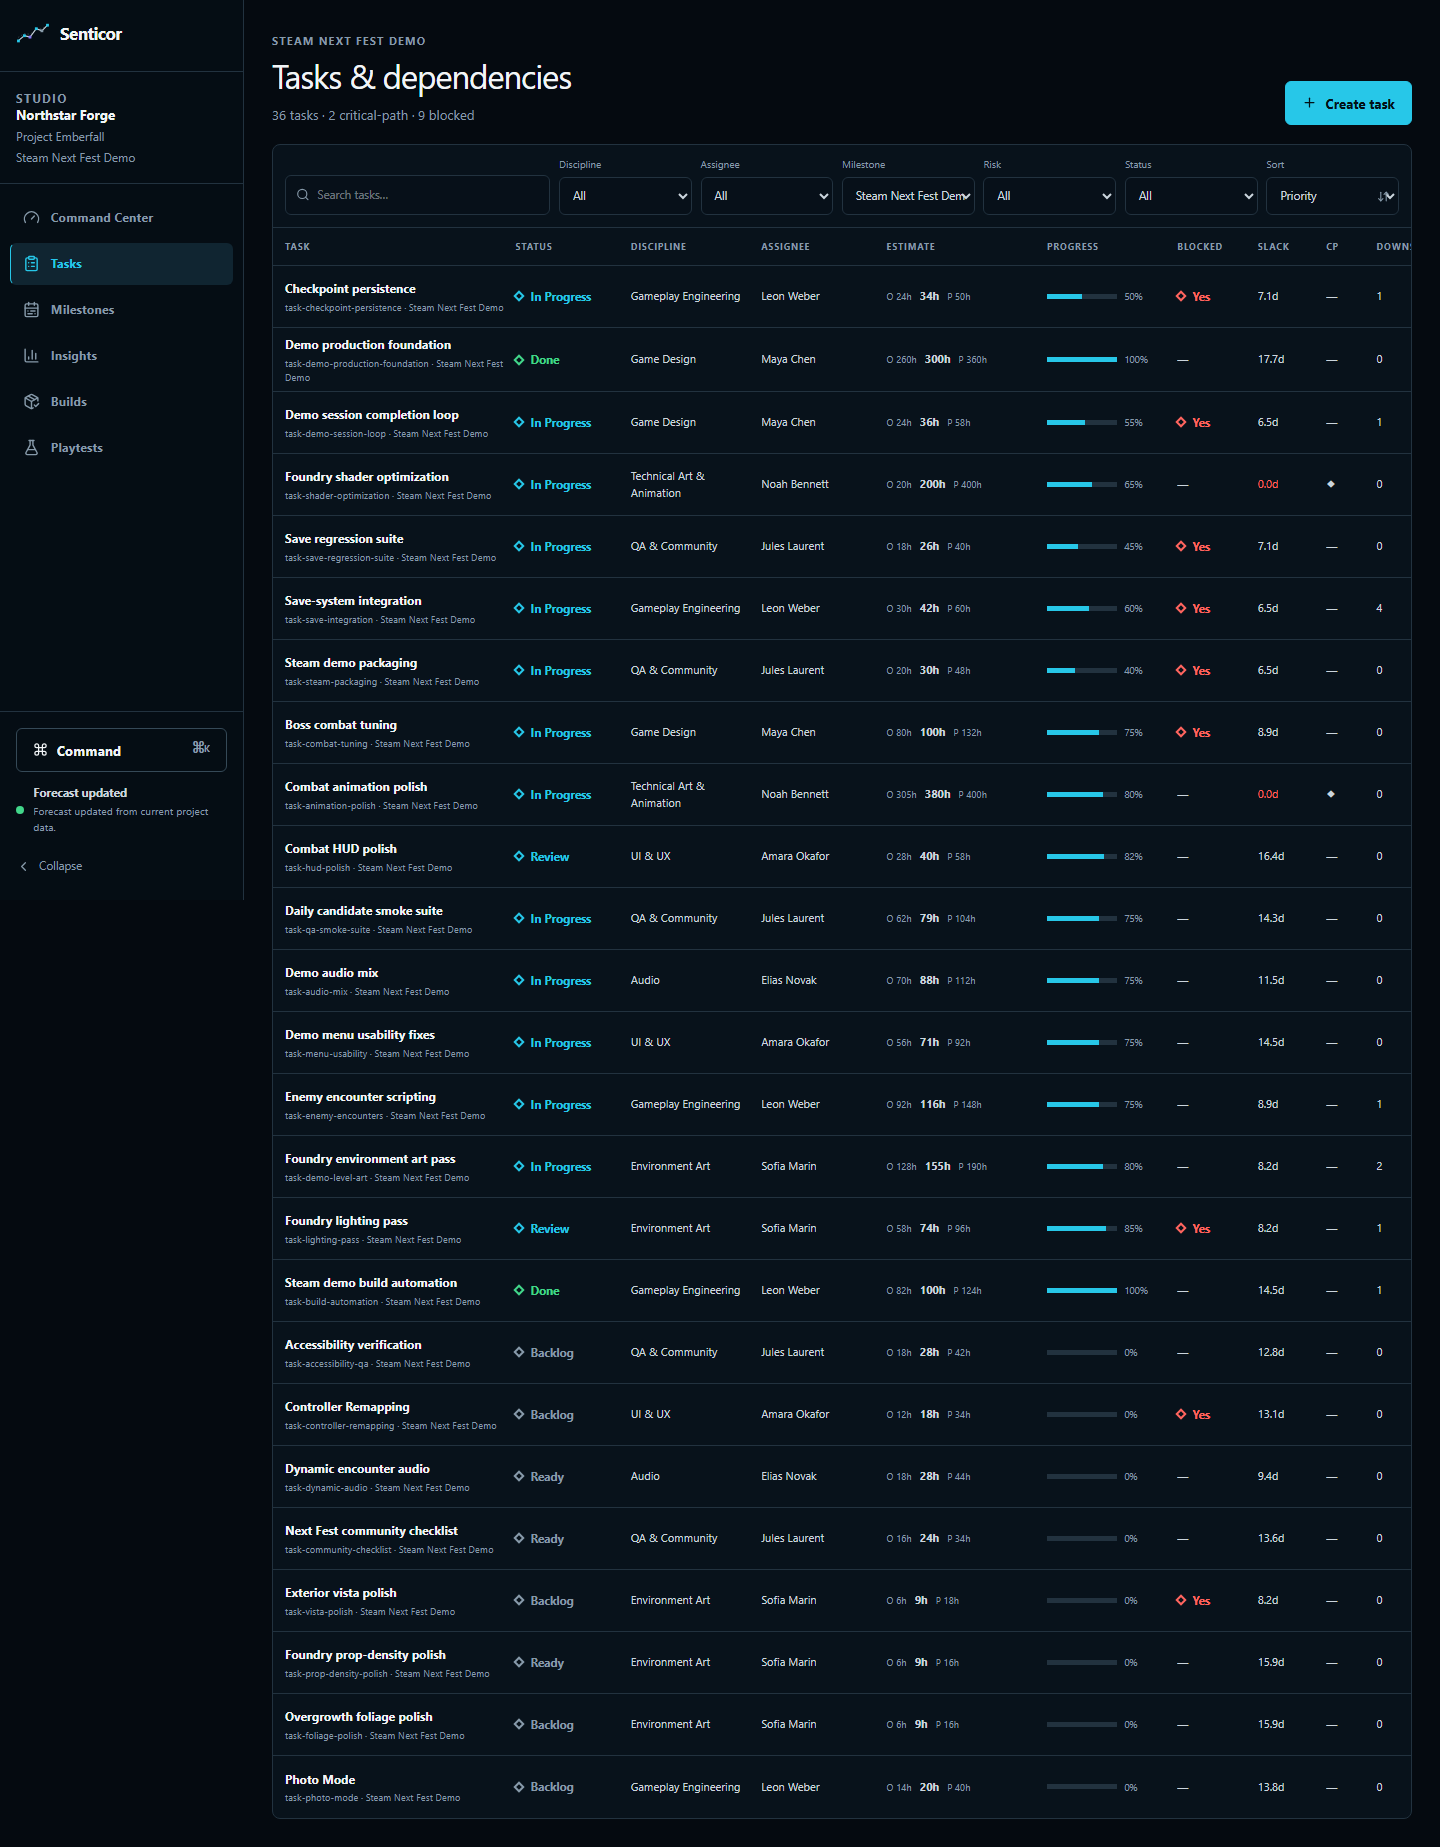The width and height of the screenshot is (1440, 1847).
Task: Click the plus icon in Create task
Action: [1309, 103]
